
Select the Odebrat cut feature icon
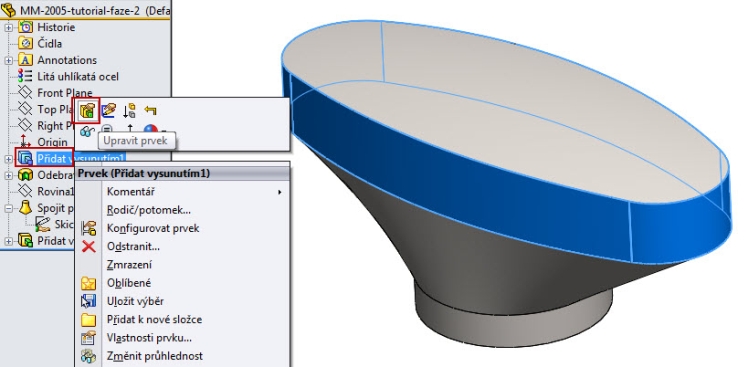click(x=25, y=175)
